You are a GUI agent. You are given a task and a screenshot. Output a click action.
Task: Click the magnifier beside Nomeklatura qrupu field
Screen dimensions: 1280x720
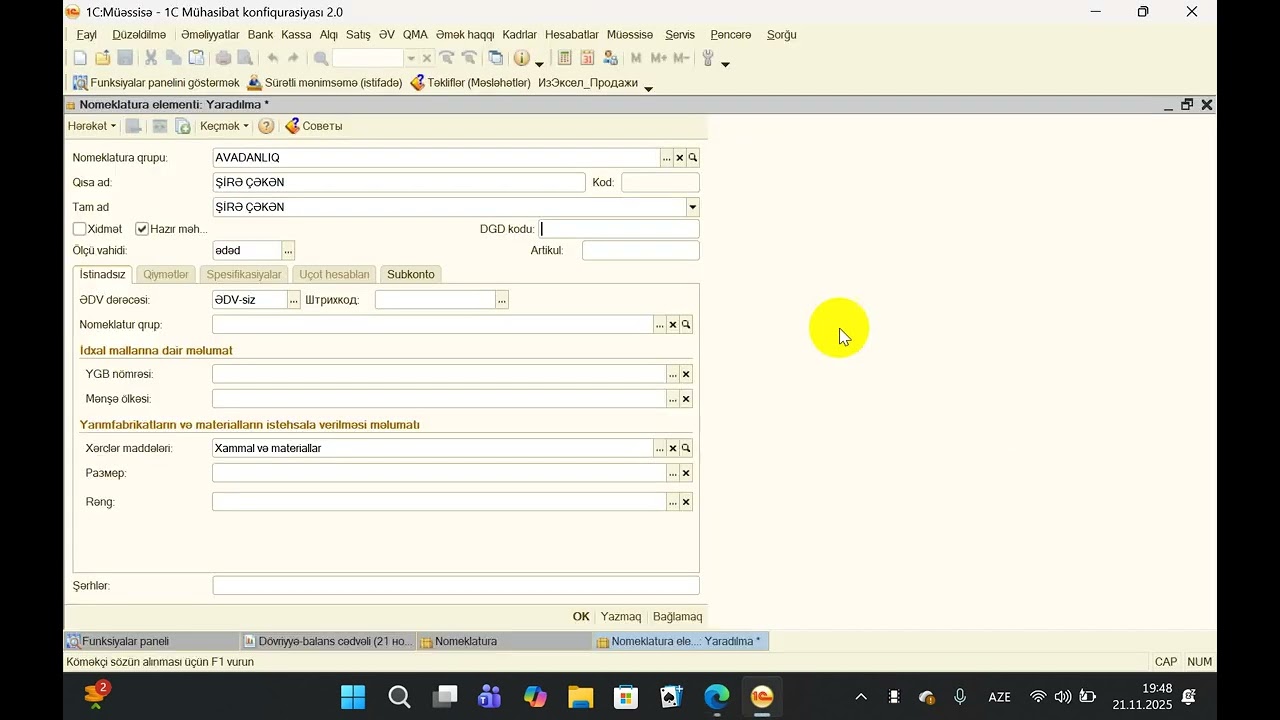click(x=693, y=158)
